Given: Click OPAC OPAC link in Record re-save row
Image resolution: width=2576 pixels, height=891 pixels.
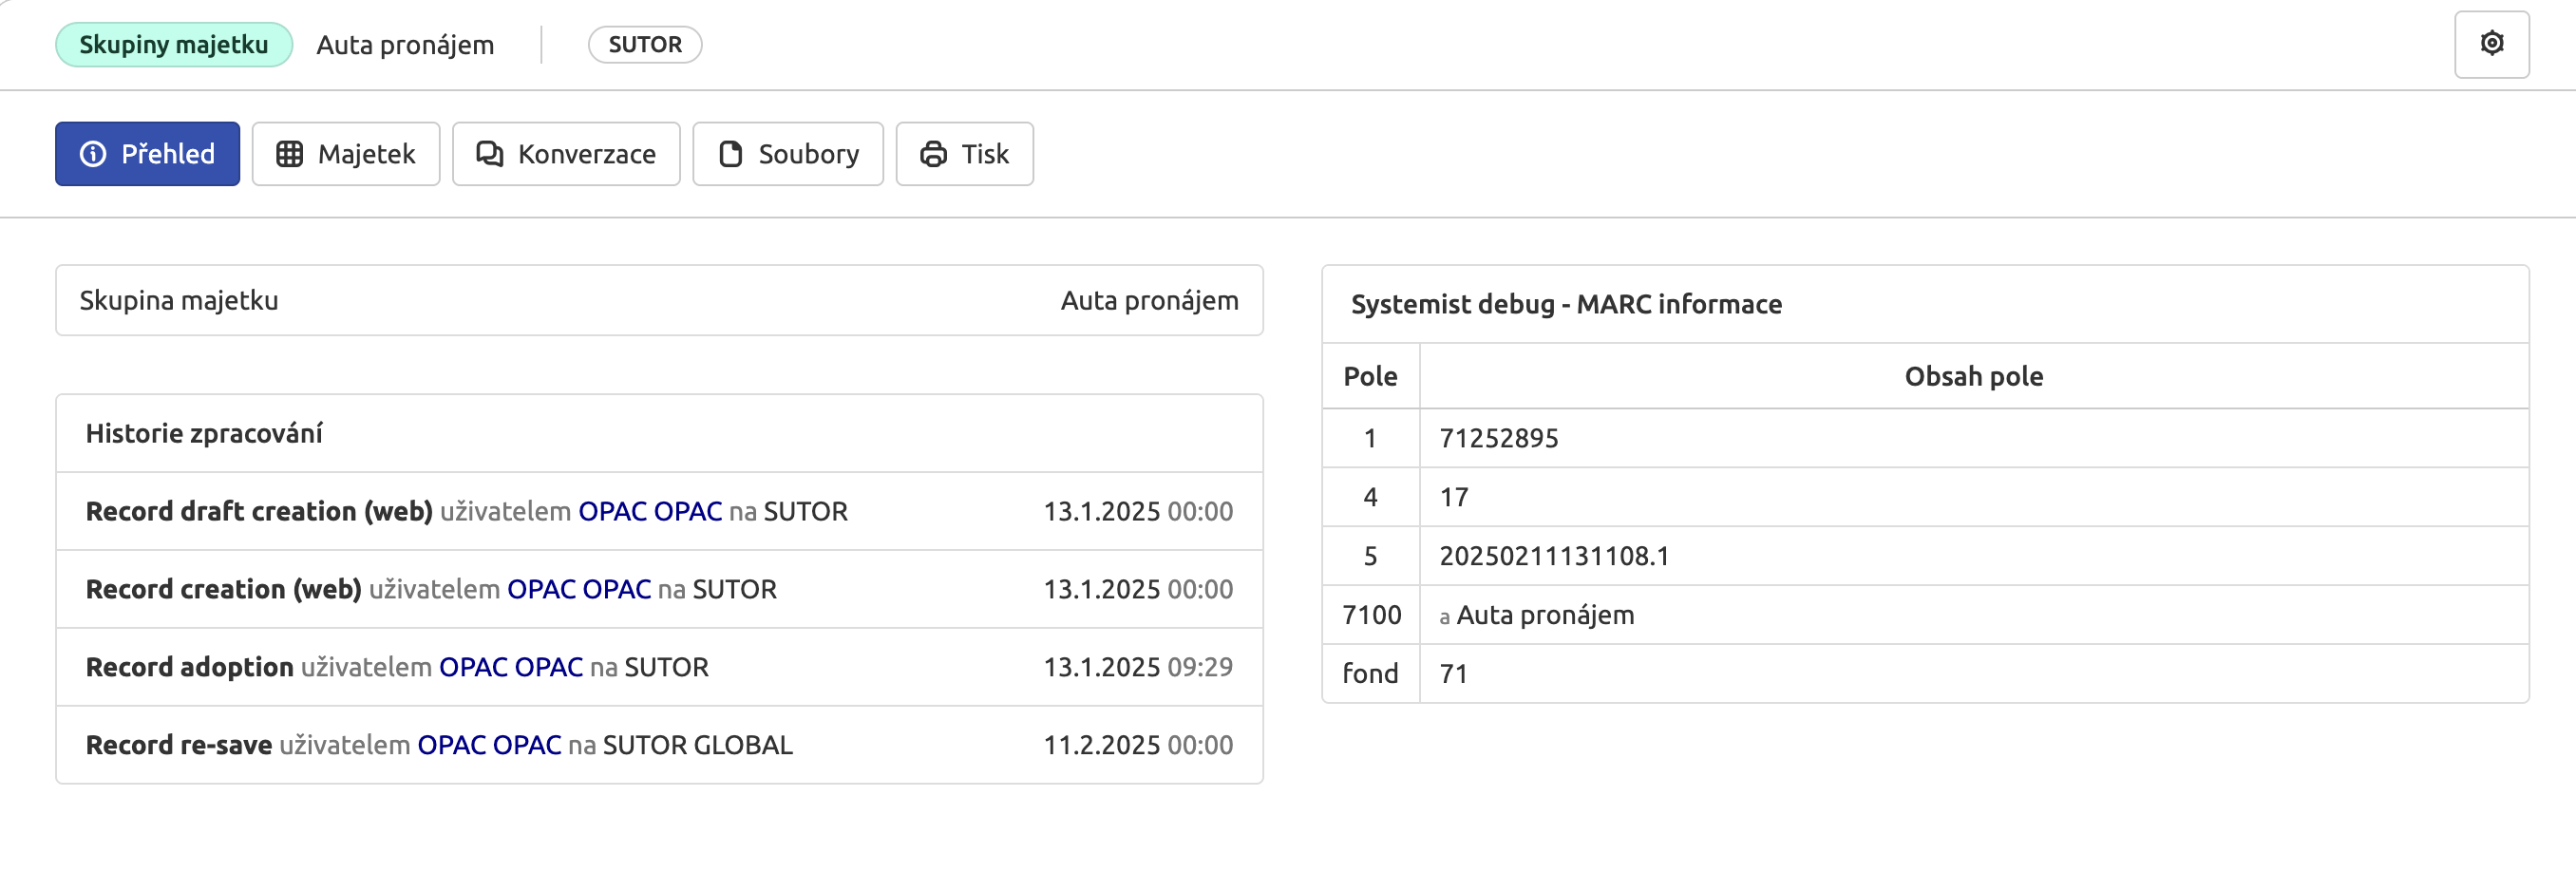Looking at the screenshot, I should coord(489,745).
